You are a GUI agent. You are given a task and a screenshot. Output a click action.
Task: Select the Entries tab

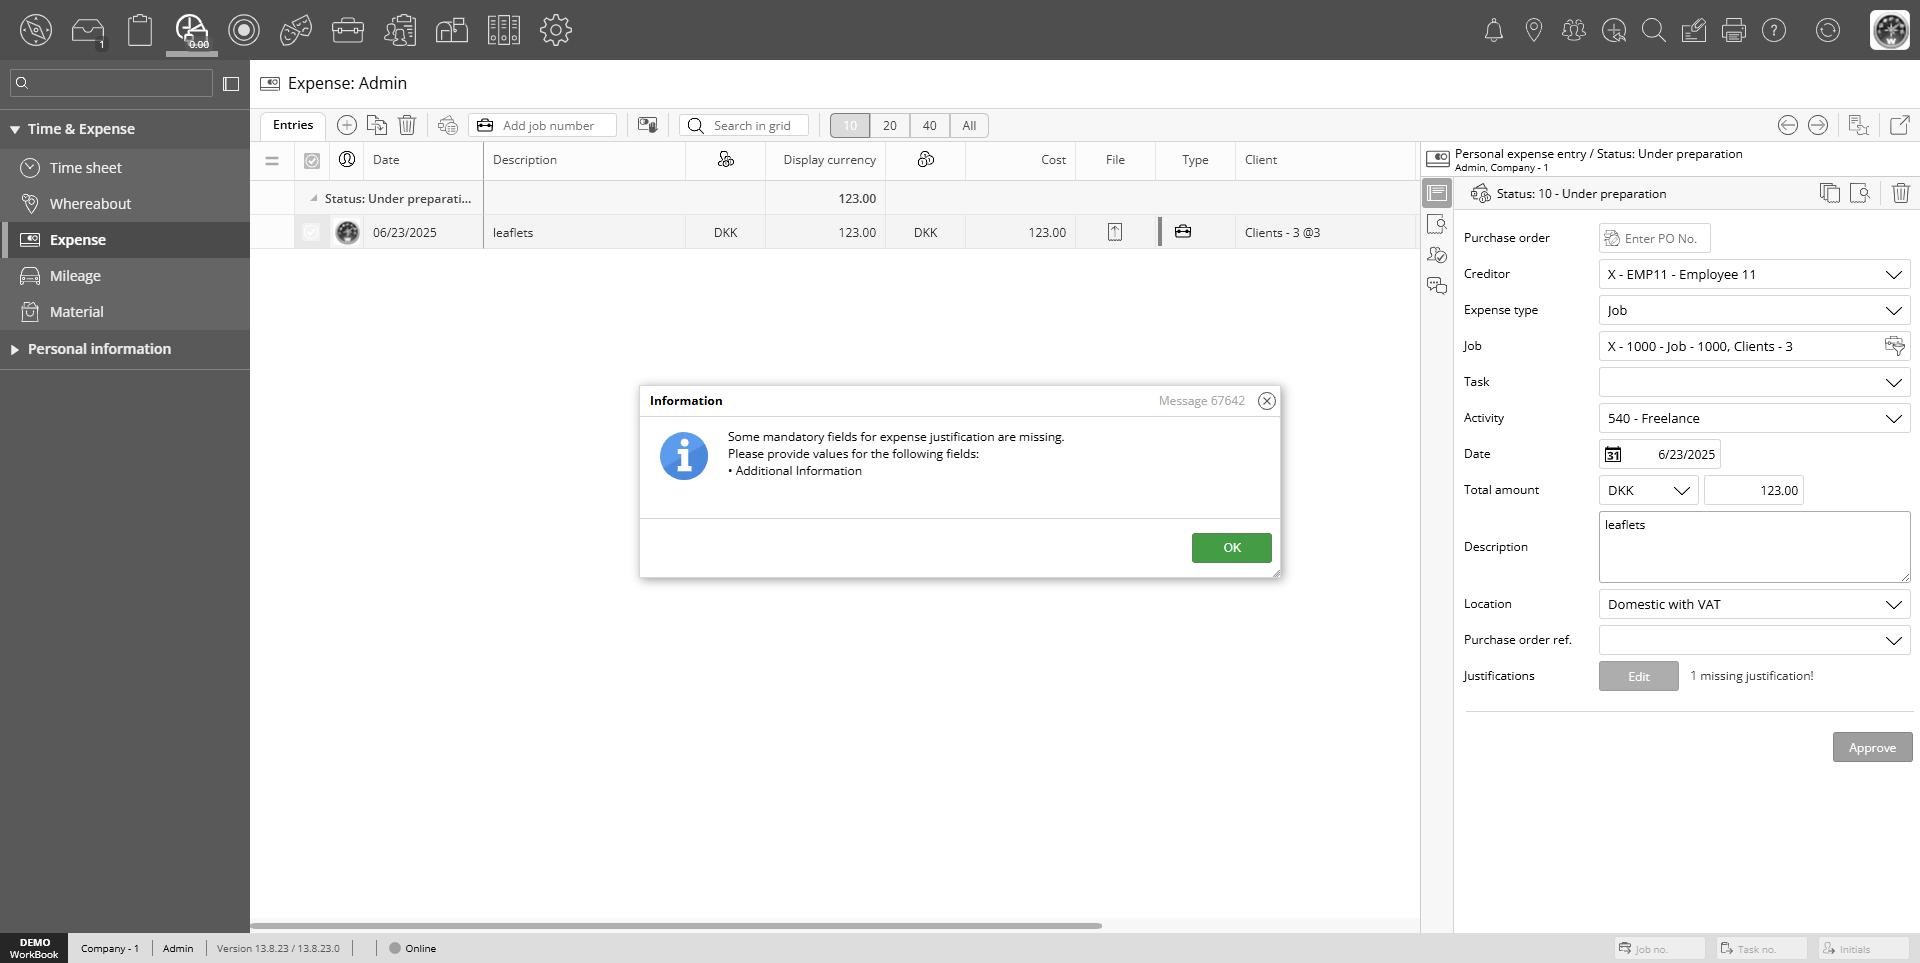(x=293, y=125)
